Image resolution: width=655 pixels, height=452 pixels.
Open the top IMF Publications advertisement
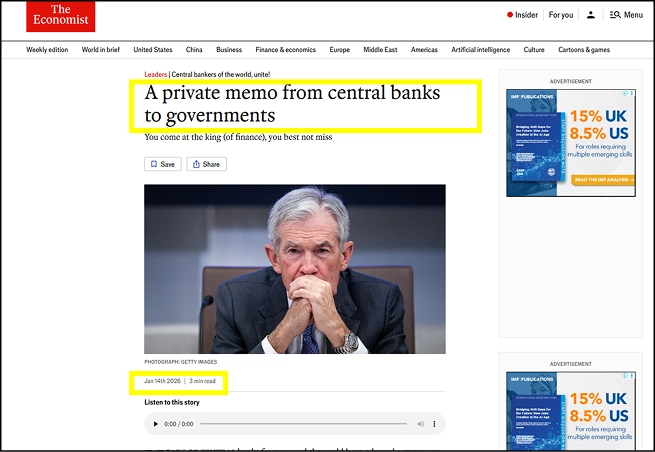pyautogui.click(x=571, y=143)
